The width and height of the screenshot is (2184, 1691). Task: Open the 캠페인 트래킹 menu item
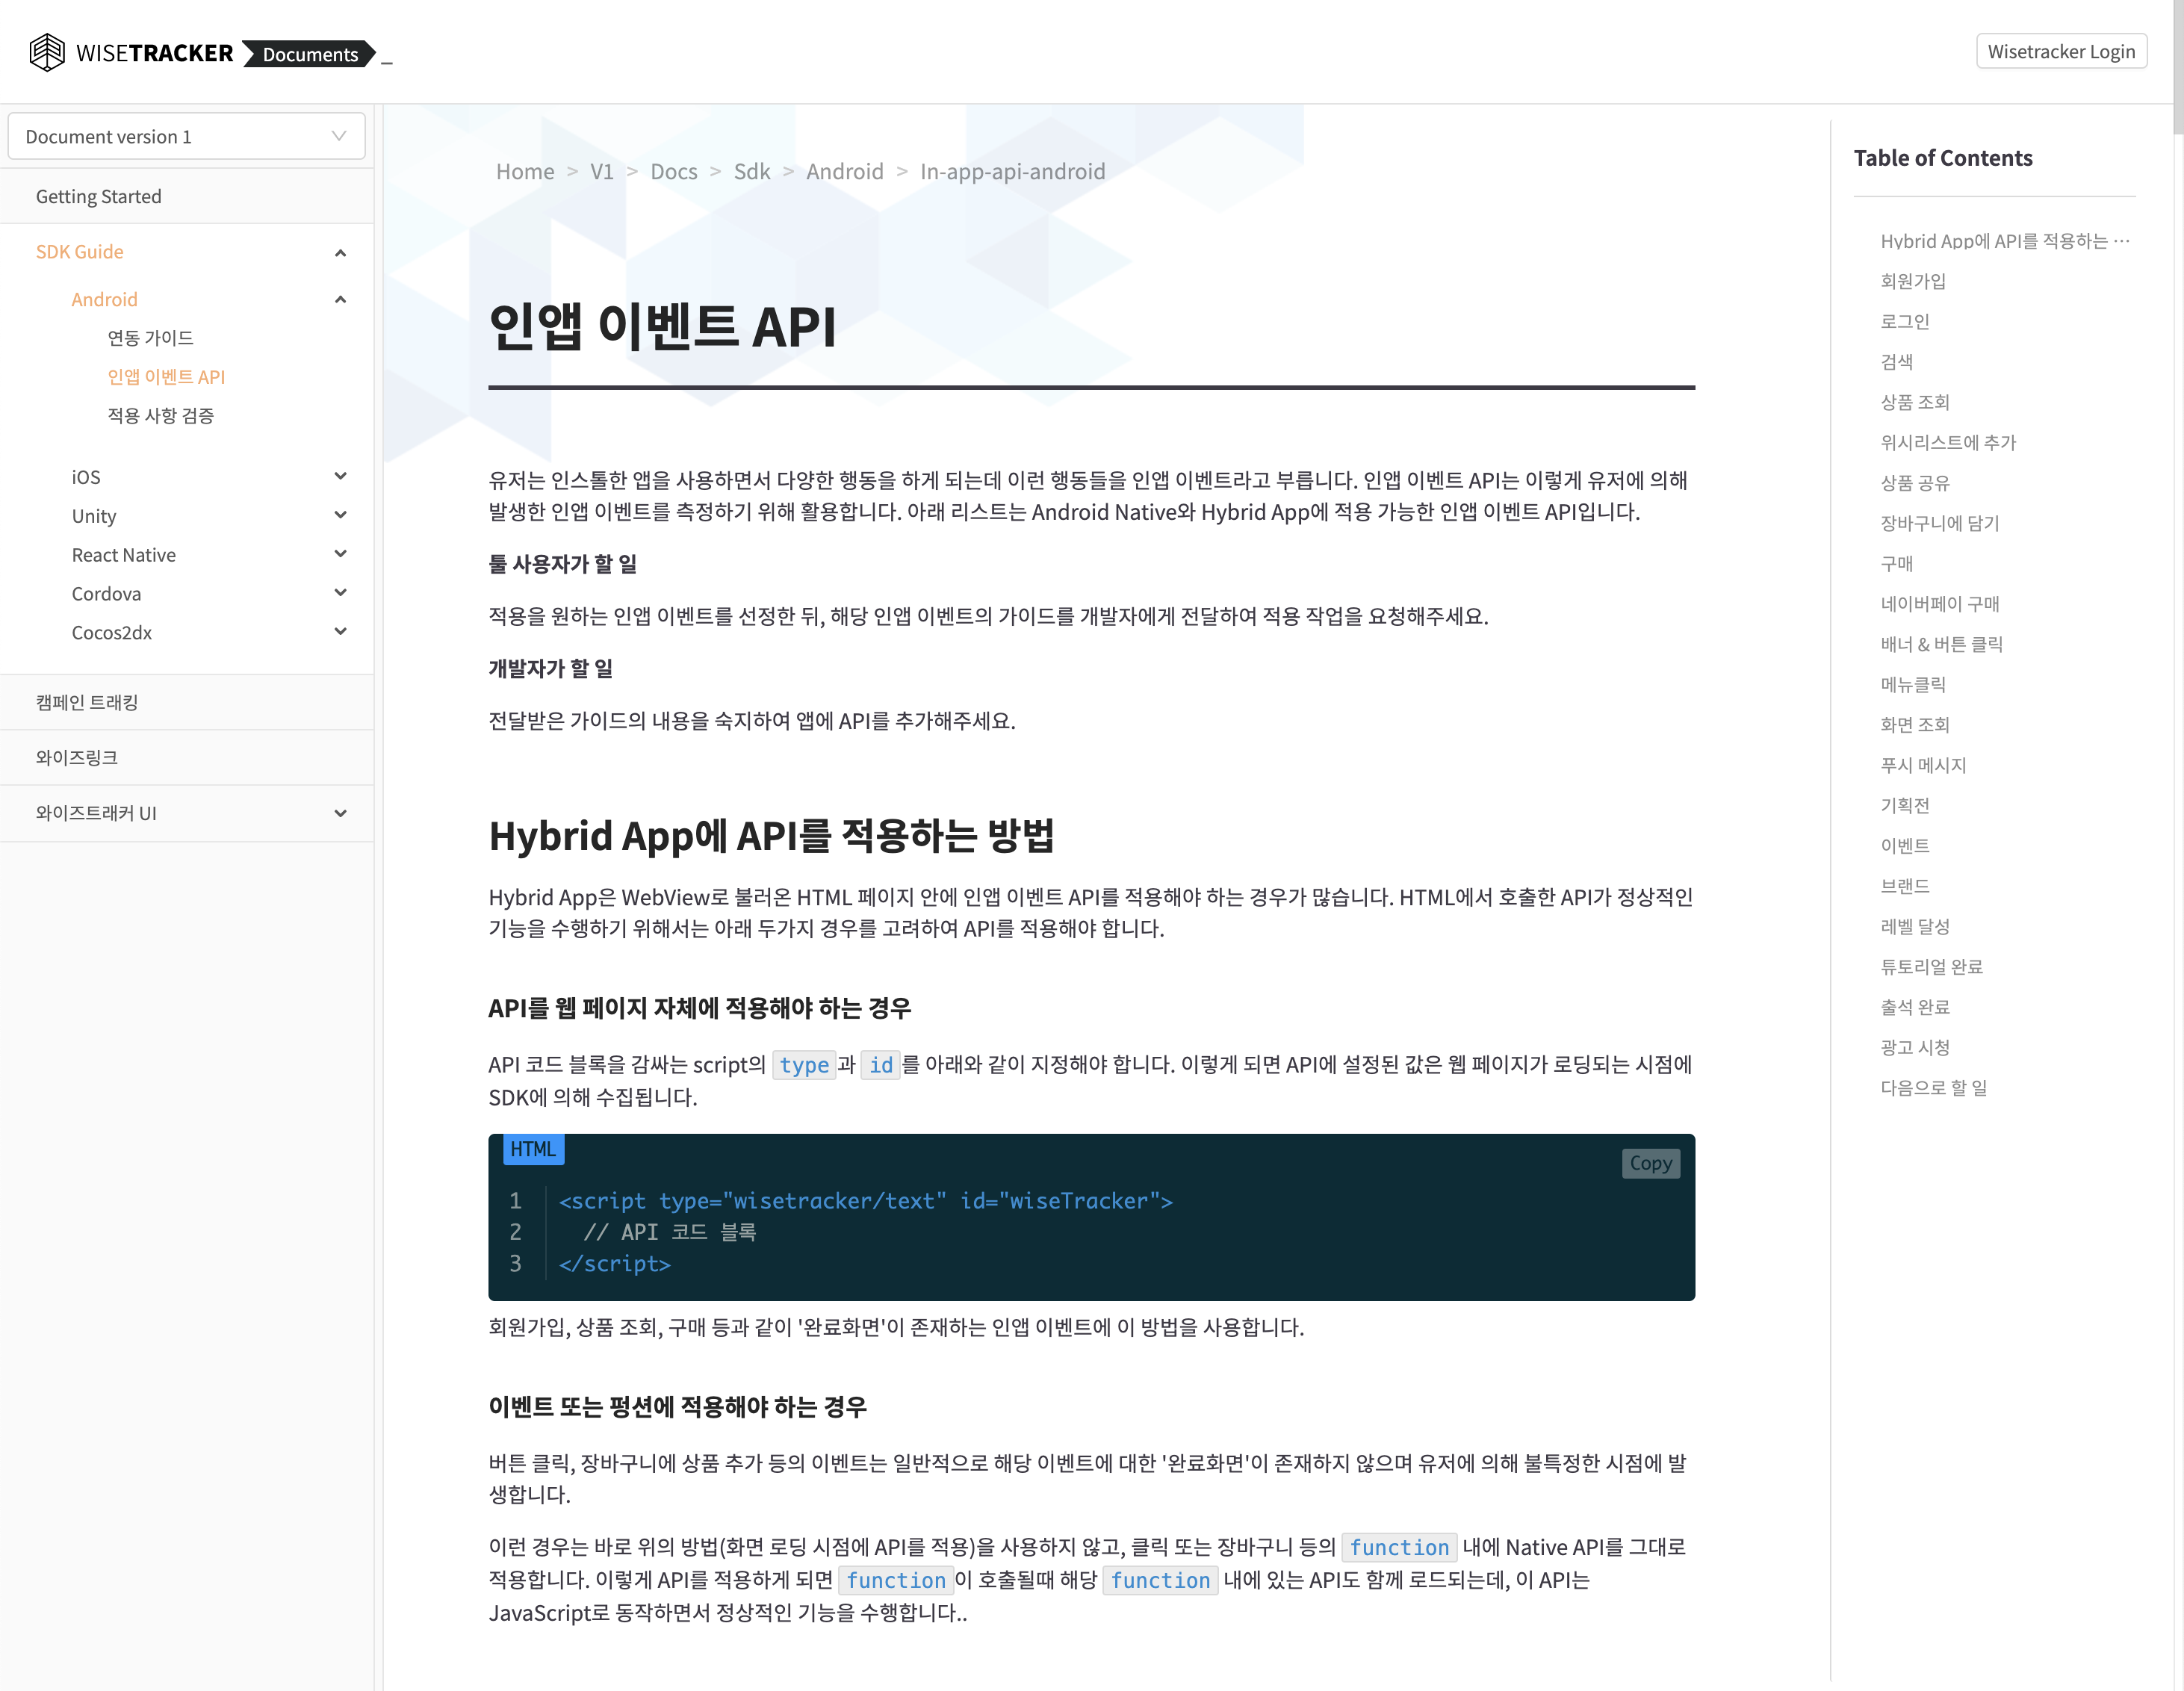87,702
